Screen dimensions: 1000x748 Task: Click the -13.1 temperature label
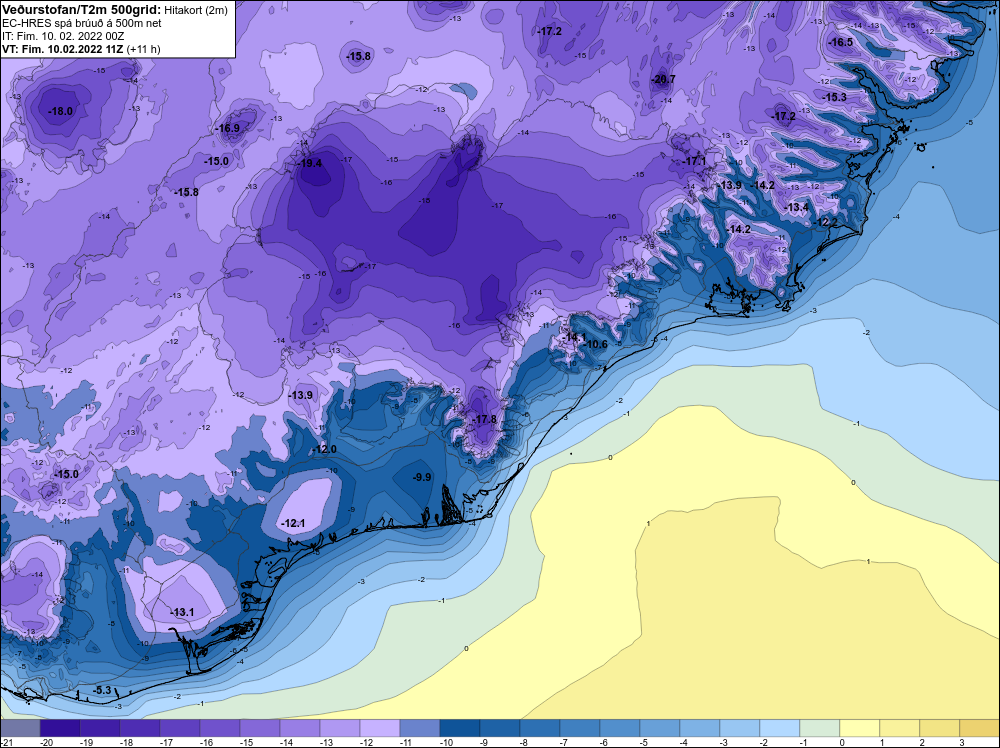pos(182,613)
